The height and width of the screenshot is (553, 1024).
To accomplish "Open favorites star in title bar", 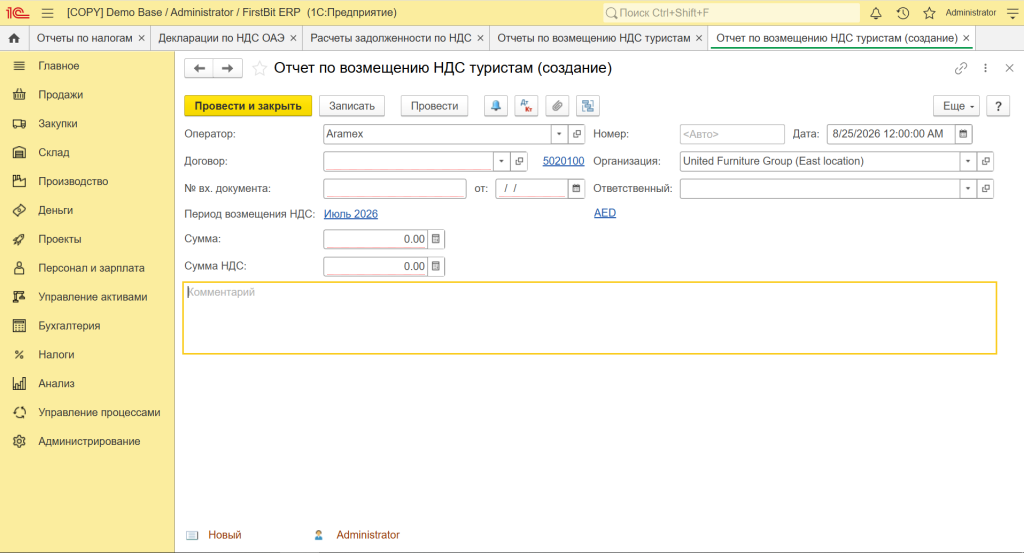I will click(929, 12).
